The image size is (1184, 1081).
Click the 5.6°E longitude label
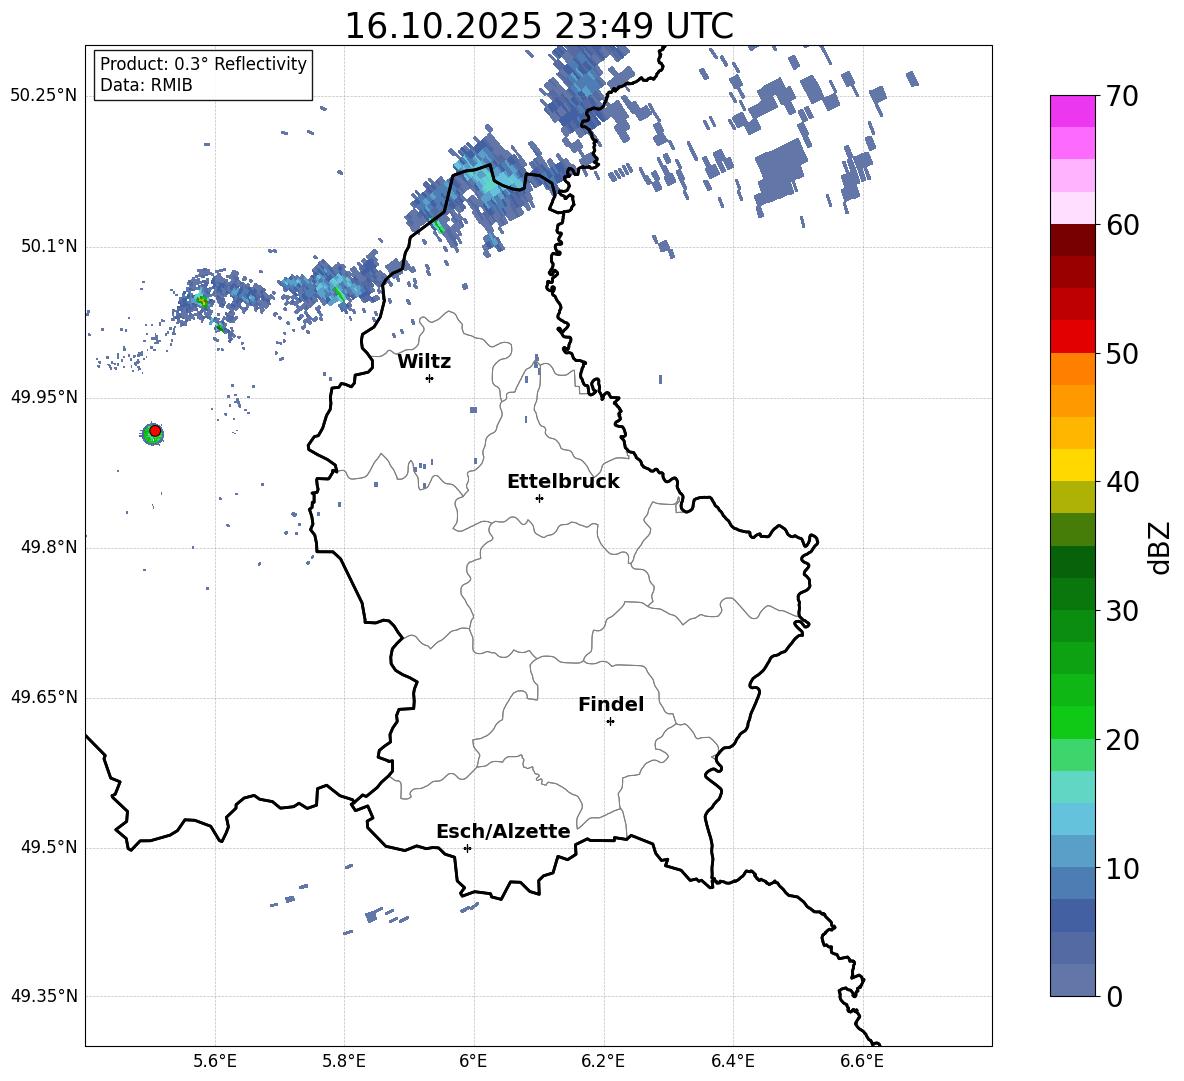coord(215,1061)
